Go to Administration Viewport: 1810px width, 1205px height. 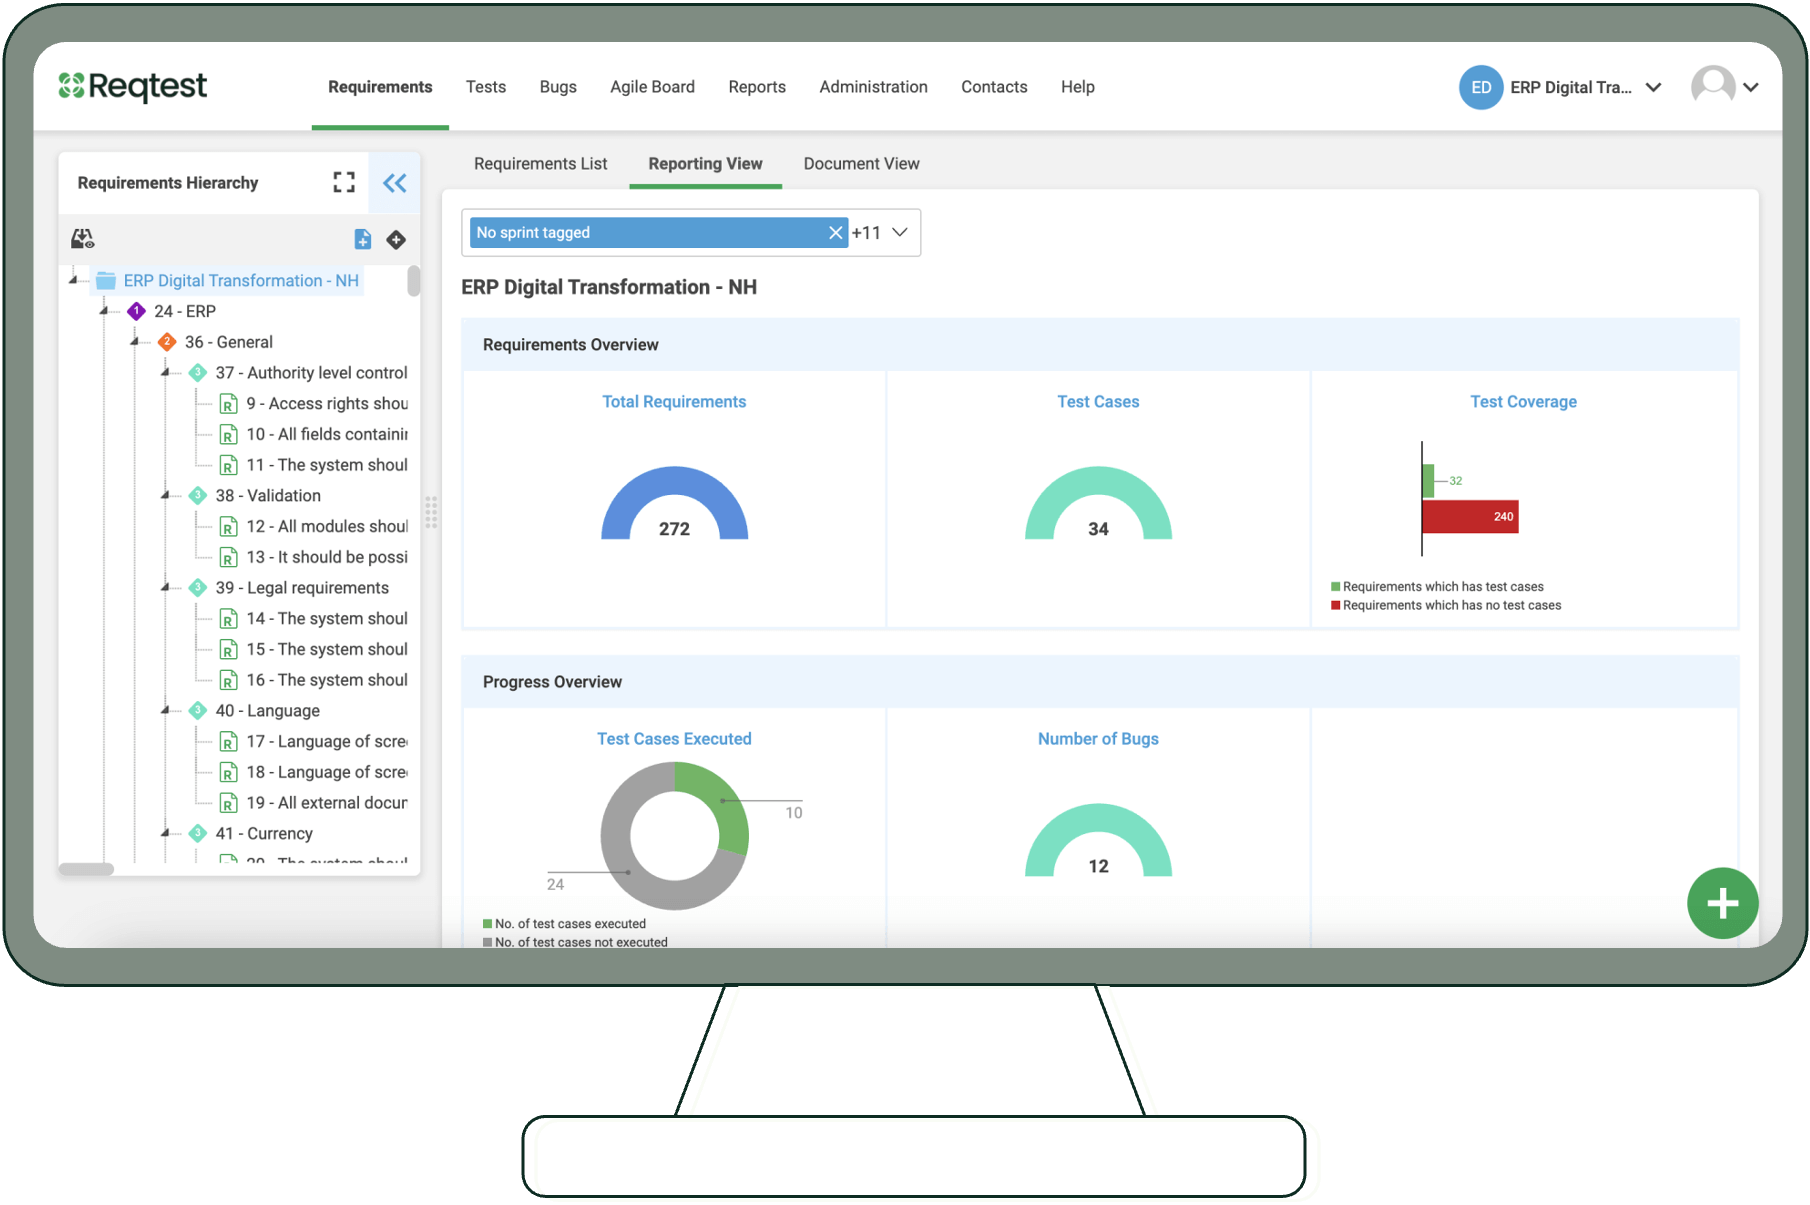coord(873,87)
